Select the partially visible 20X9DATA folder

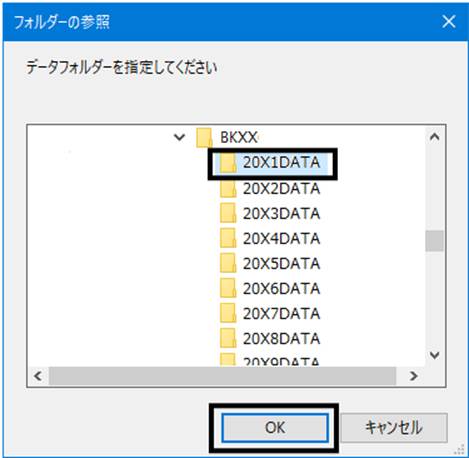pyautogui.click(x=270, y=361)
